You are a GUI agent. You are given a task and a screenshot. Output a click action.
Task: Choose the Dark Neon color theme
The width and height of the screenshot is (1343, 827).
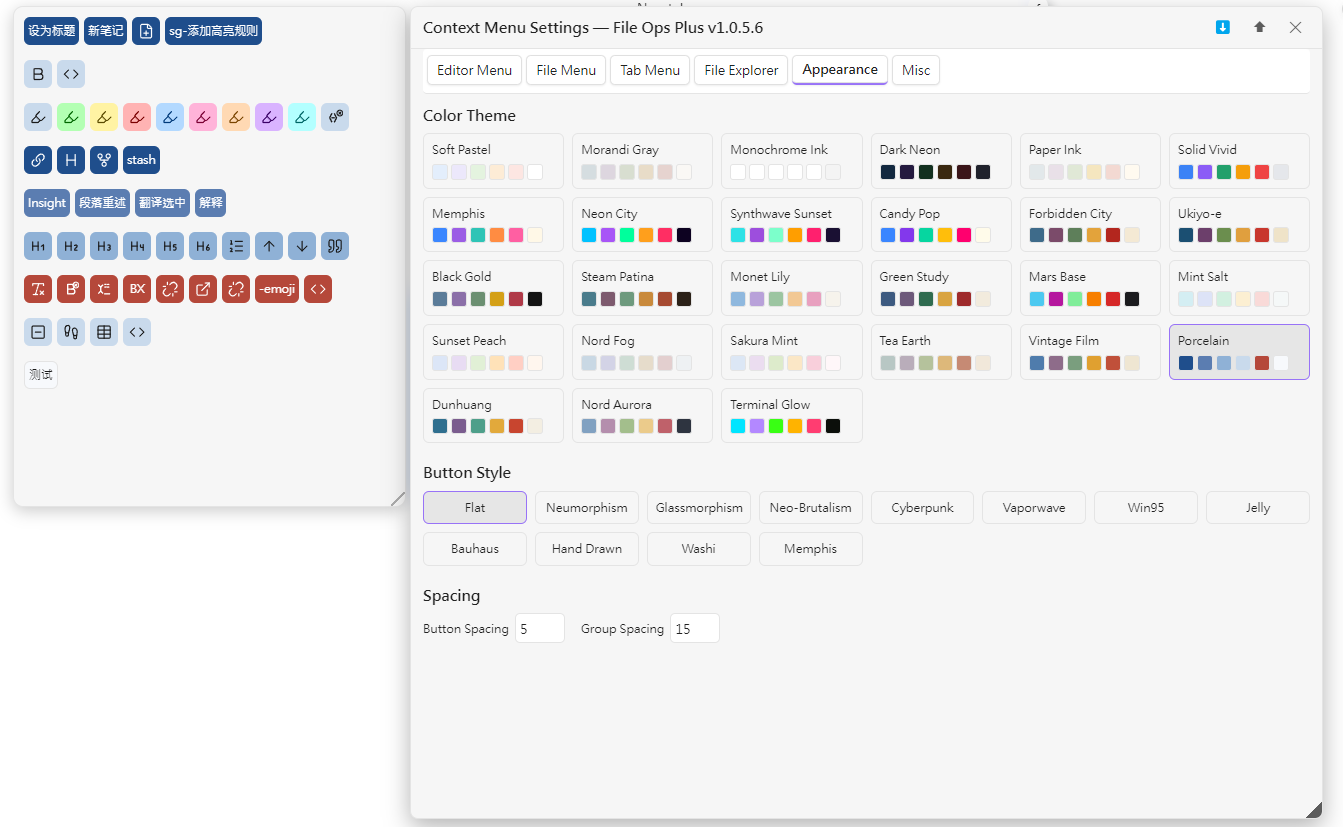[941, 161]
